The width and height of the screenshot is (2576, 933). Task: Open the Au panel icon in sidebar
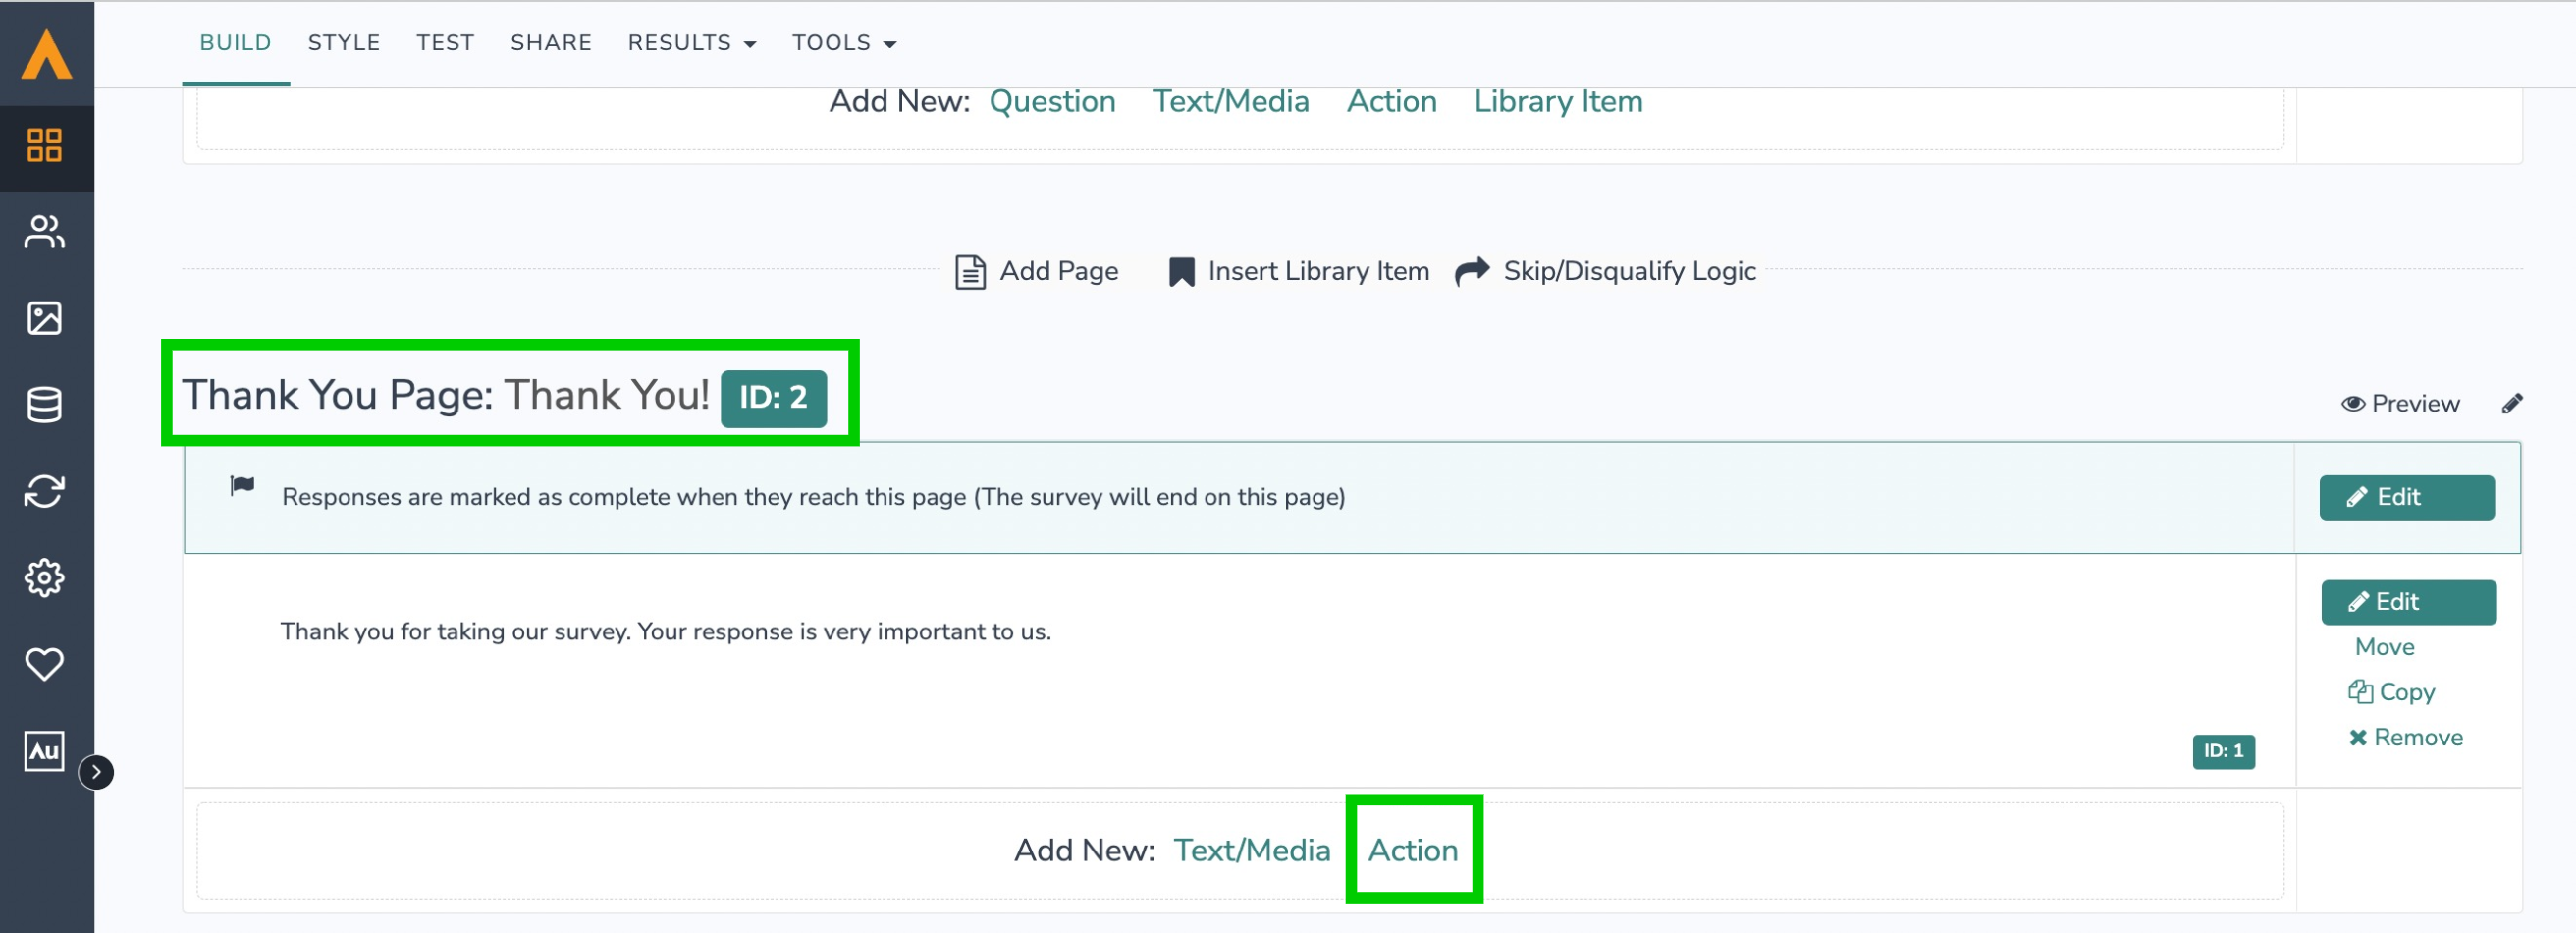[44, 751]
